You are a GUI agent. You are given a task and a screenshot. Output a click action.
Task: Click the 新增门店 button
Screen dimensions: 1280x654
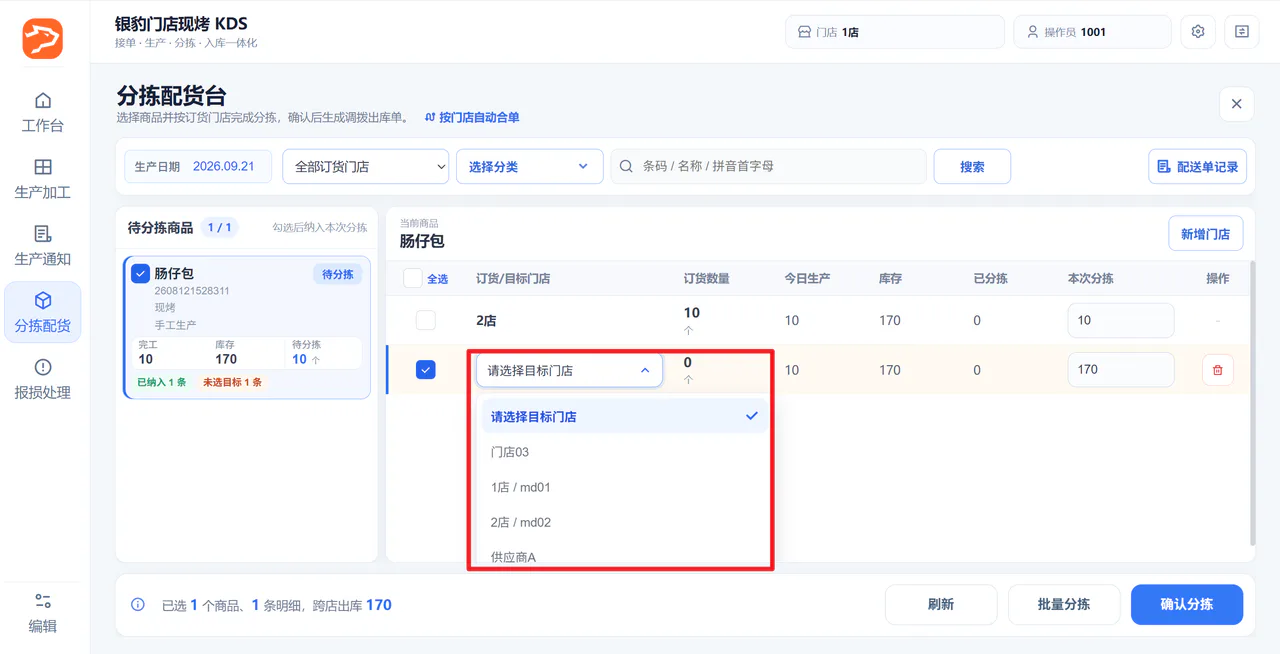[1205, 234]
